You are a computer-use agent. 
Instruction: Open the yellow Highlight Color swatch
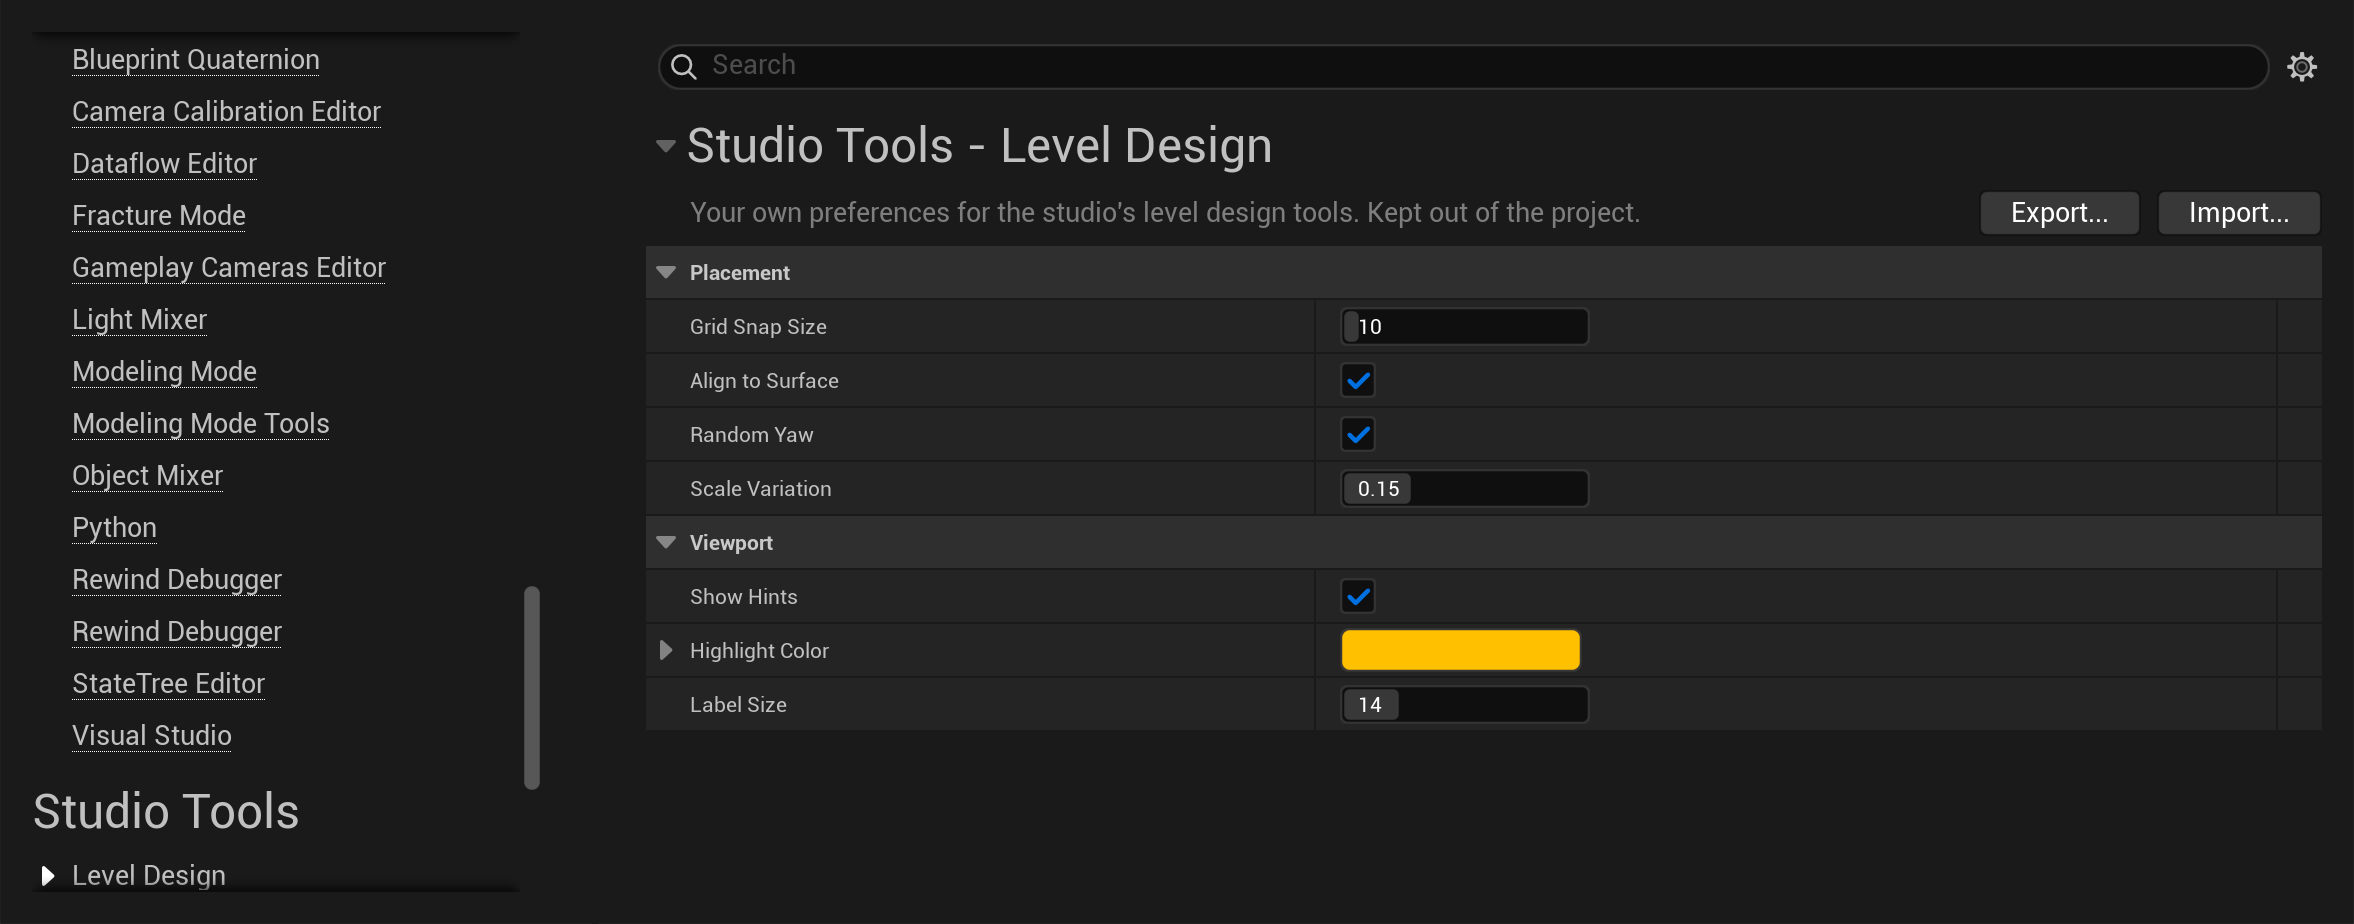tap(1460, 650)
